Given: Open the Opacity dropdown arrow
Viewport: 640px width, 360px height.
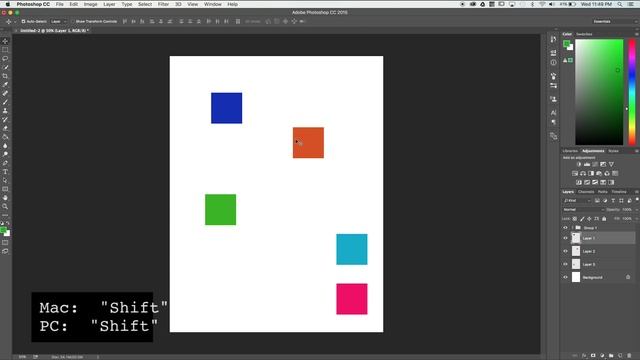Looking at the screenshot, I should [637, 210].
